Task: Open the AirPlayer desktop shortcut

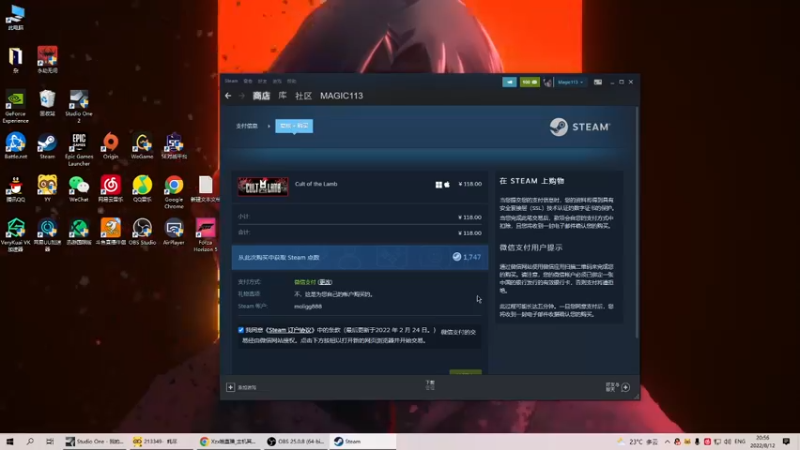Action: 173,232
